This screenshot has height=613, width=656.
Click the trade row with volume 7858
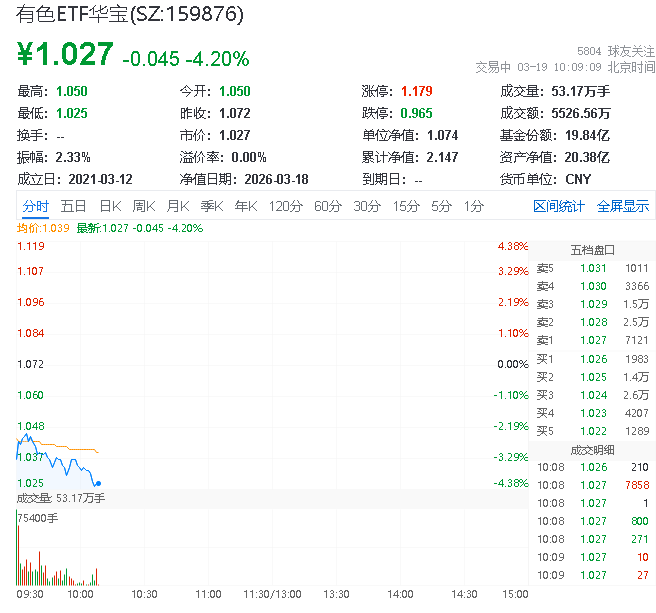(x=592, y=485)
